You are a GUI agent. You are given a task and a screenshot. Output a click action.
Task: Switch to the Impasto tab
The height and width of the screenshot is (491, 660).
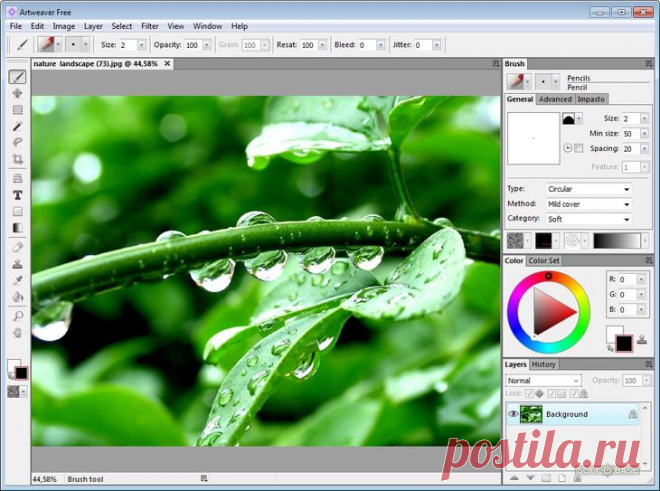[x=591, y=99]
